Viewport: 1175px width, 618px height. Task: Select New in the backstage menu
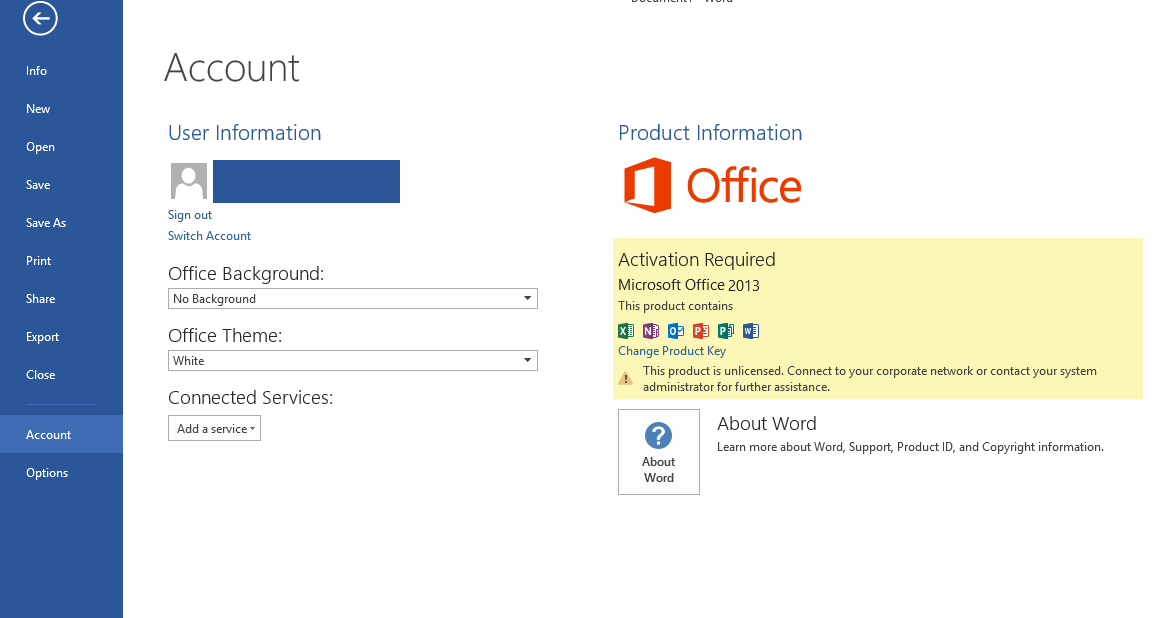pos(61,109)
